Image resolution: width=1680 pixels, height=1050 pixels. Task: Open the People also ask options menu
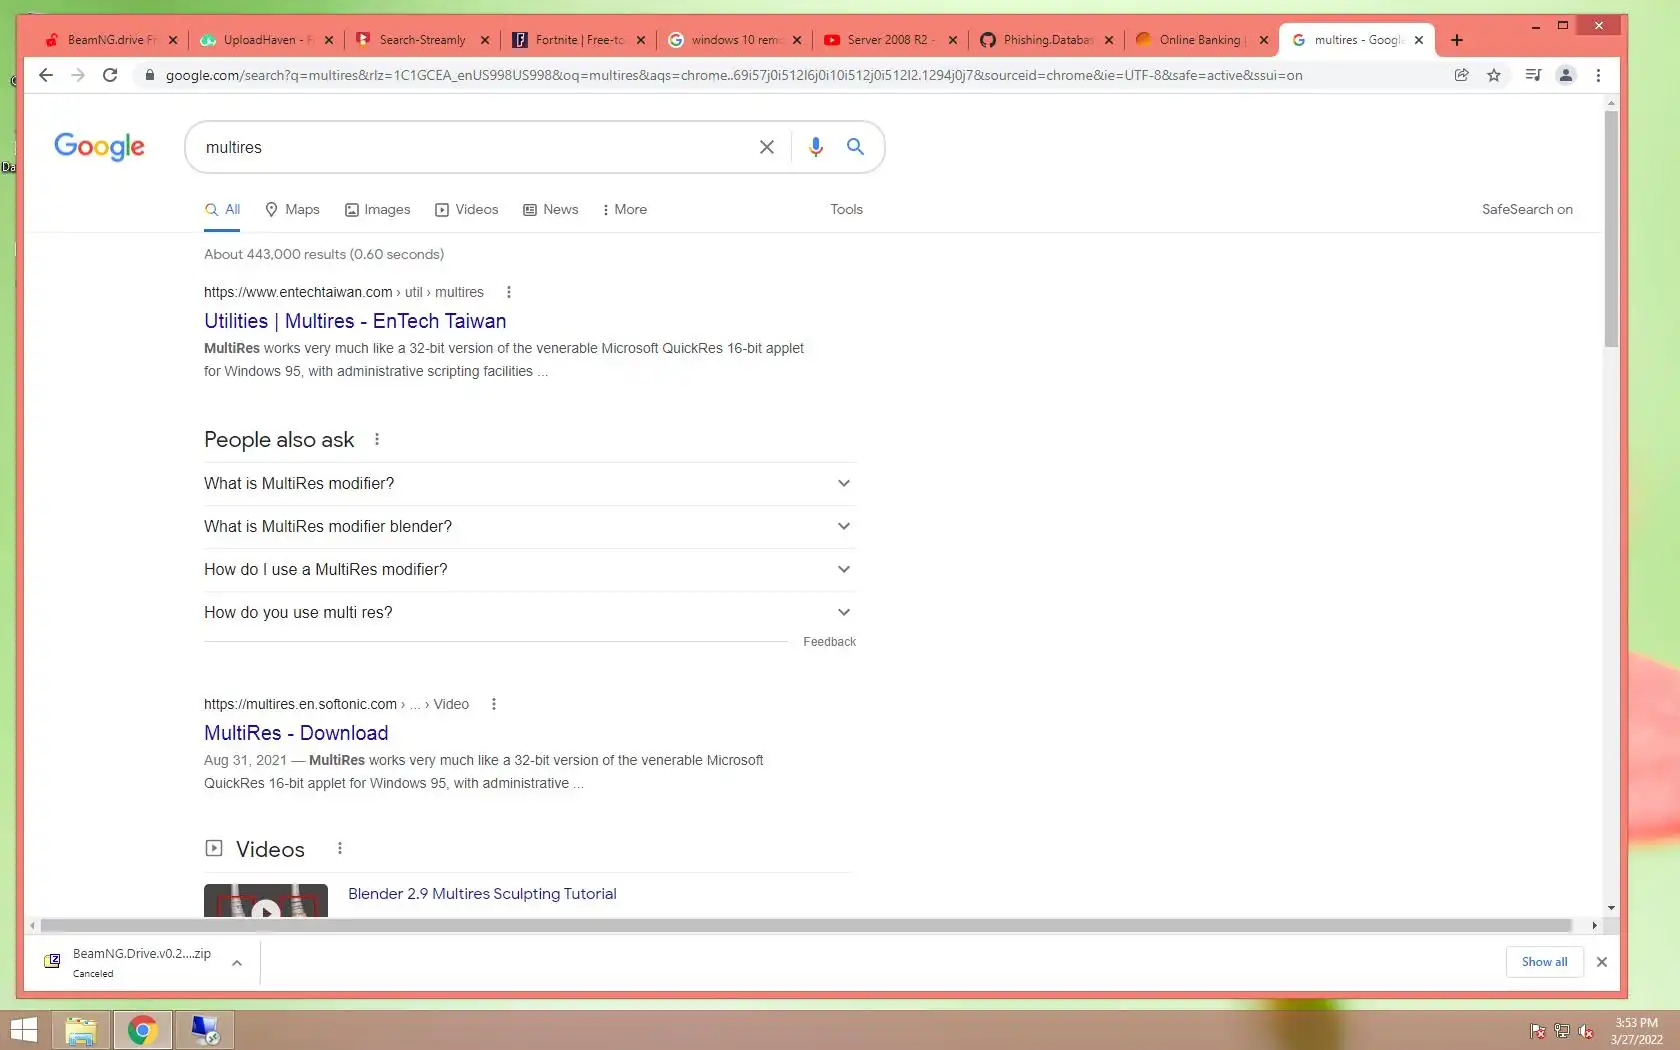(x=377, y=439)
